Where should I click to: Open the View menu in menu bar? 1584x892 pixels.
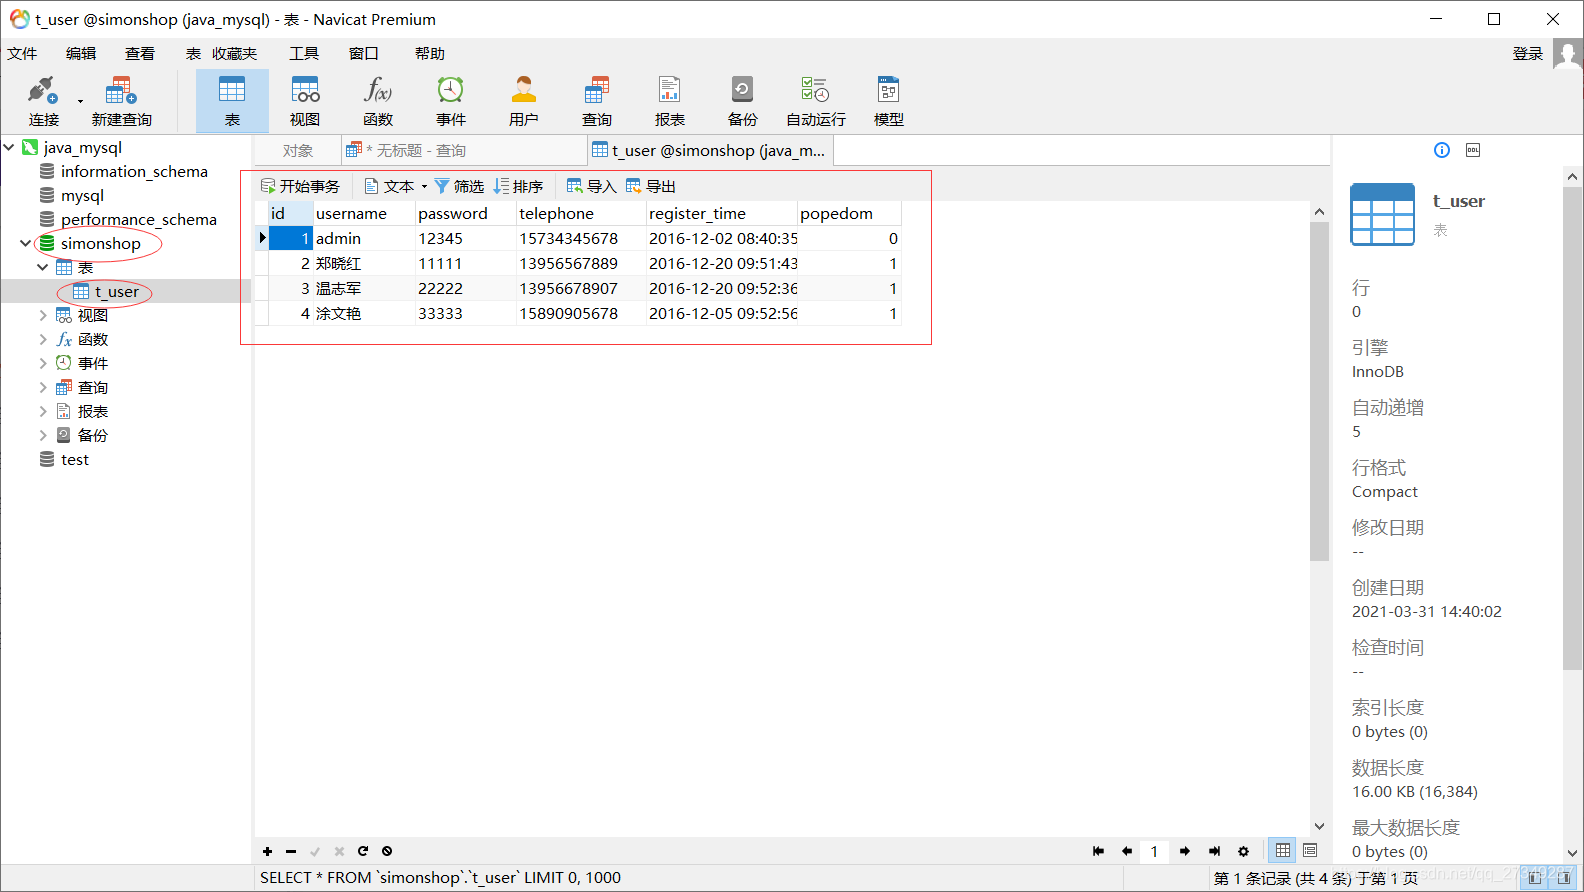[140, 54]
